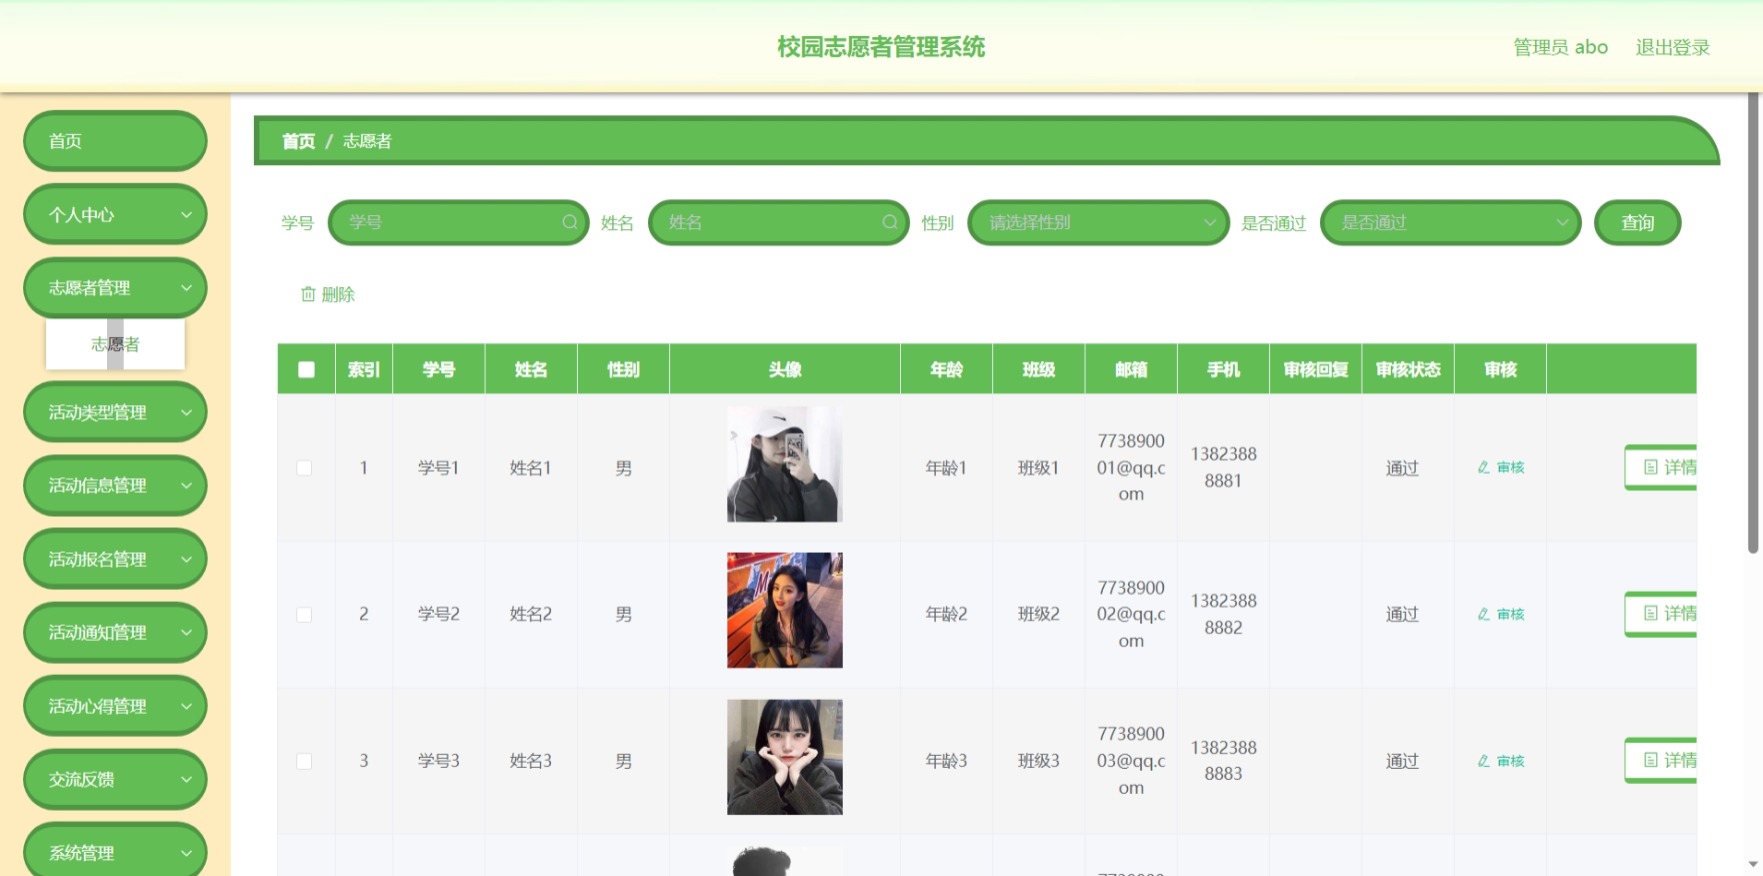This screenshot has width=1763, height=876.
Task: Click the 审核状态 column header
Action: pyautogui.click(x=1408, y=370)
